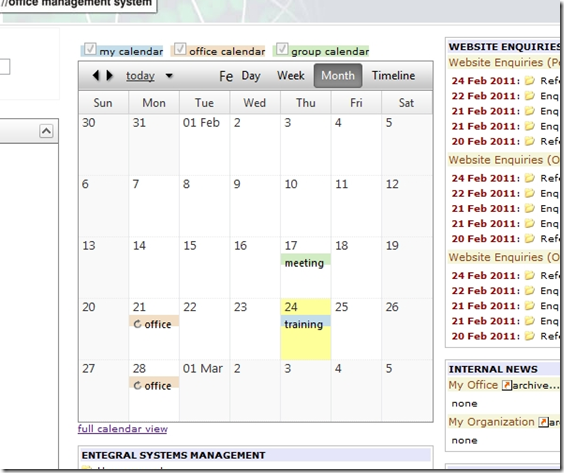Click recurring icon on 21 office event
The height and width of the screenshot is (473, 564).
pos(137,324)
